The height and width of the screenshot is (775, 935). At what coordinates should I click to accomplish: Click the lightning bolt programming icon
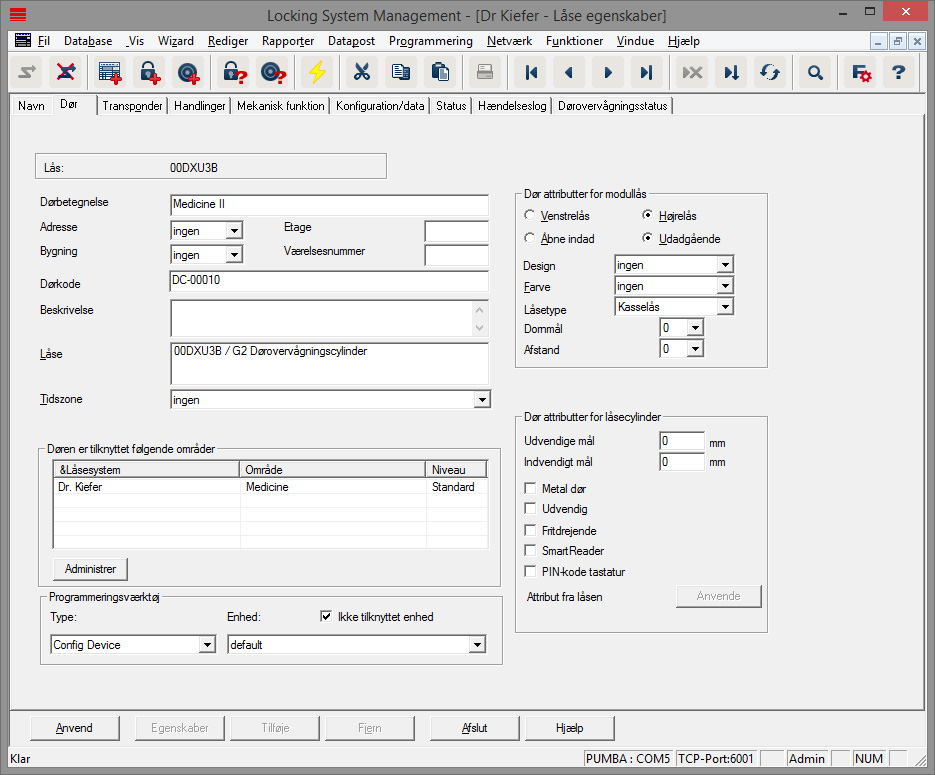(x=317, y=72)
